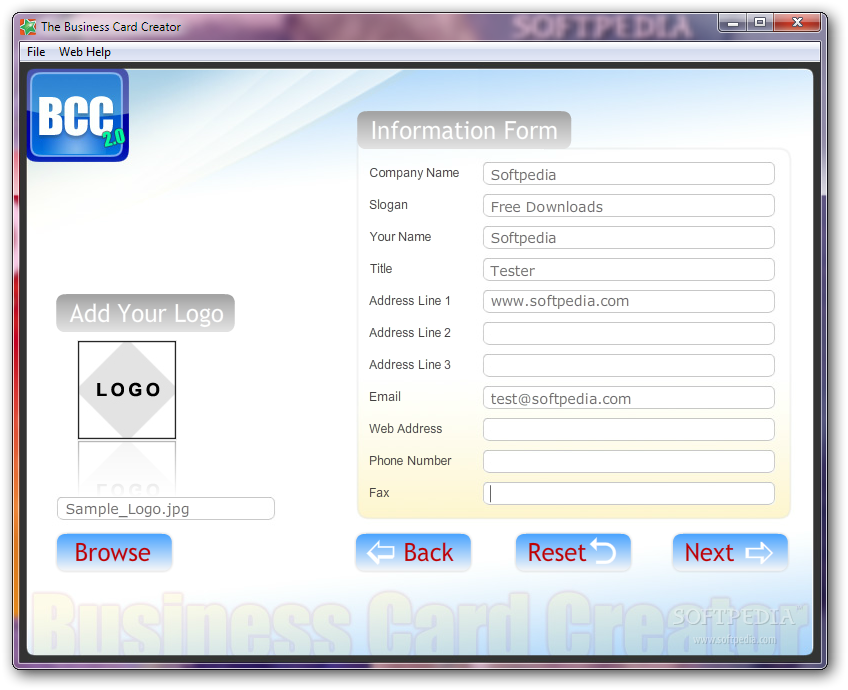Click the Web Address label
This screenshot has width=848, height=690.
(406, 429)
